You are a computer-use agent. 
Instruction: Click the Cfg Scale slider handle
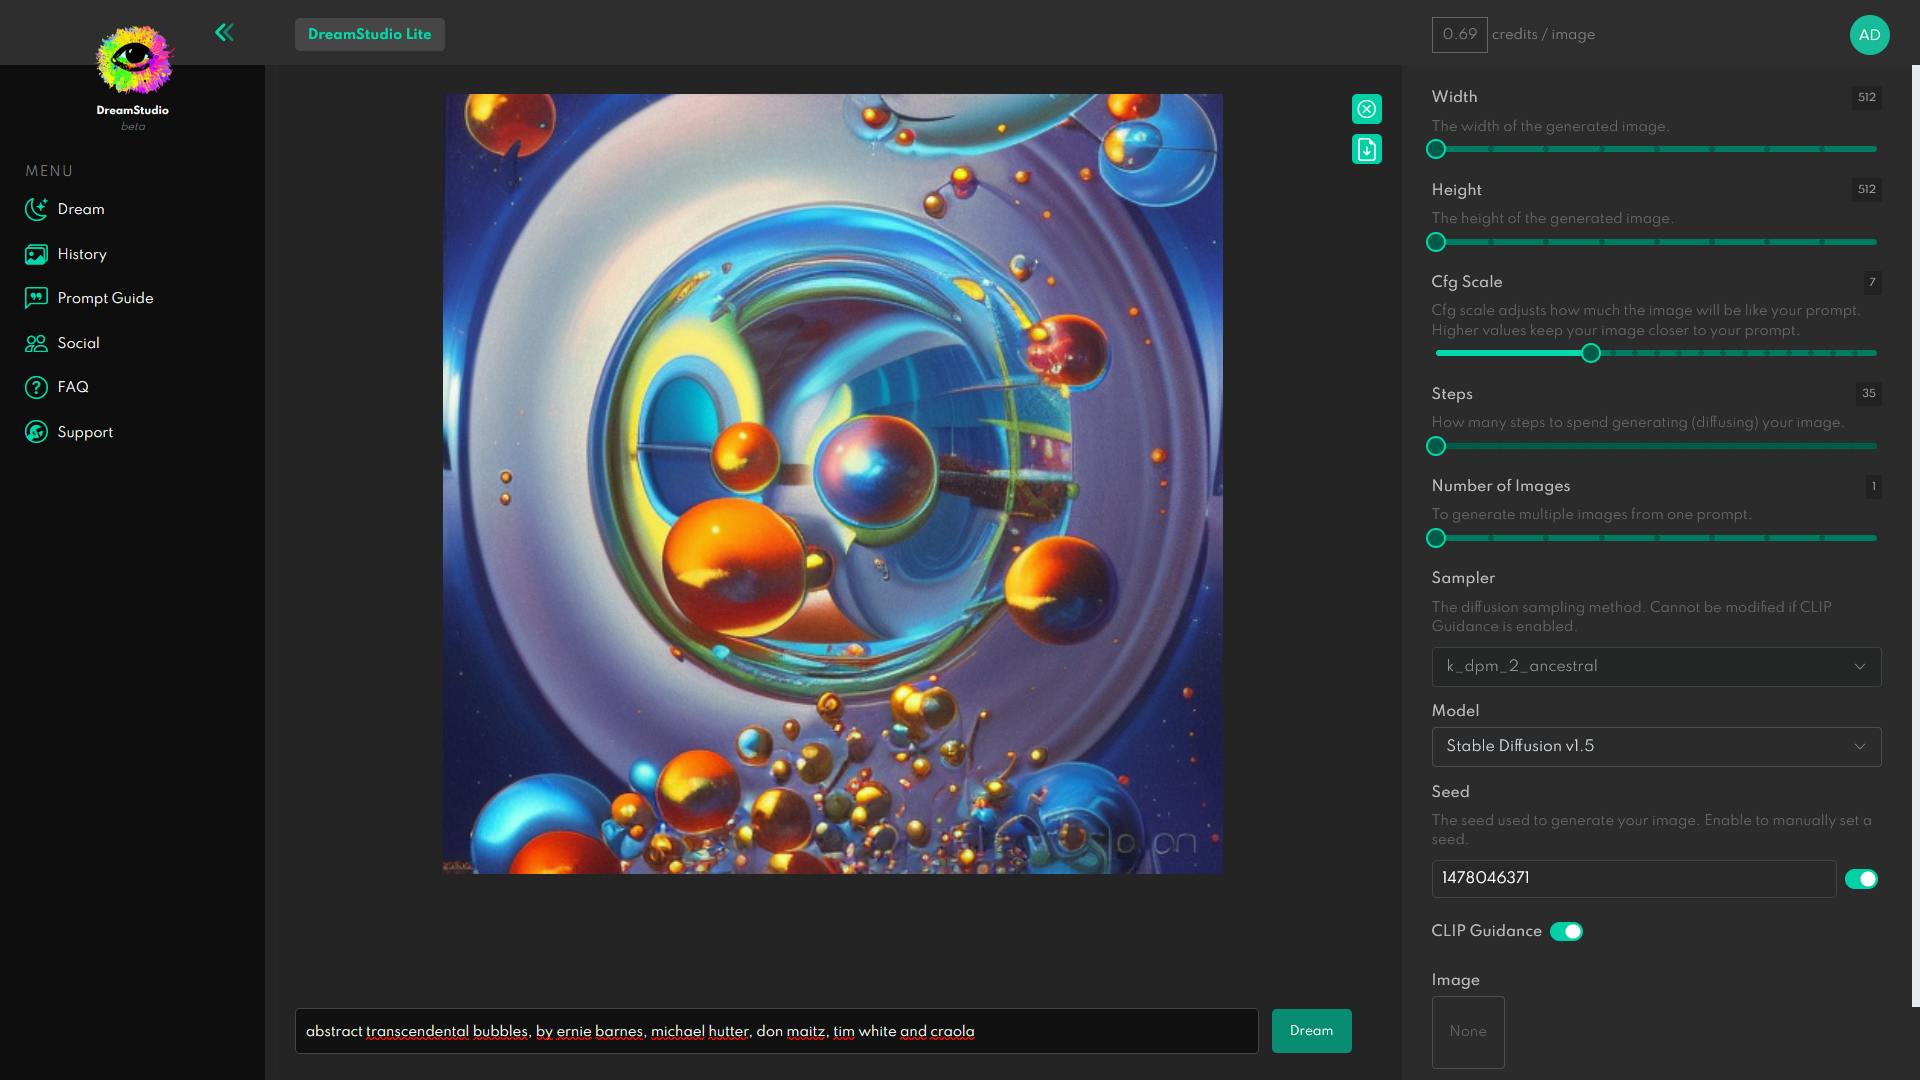tap(1590, 353)
